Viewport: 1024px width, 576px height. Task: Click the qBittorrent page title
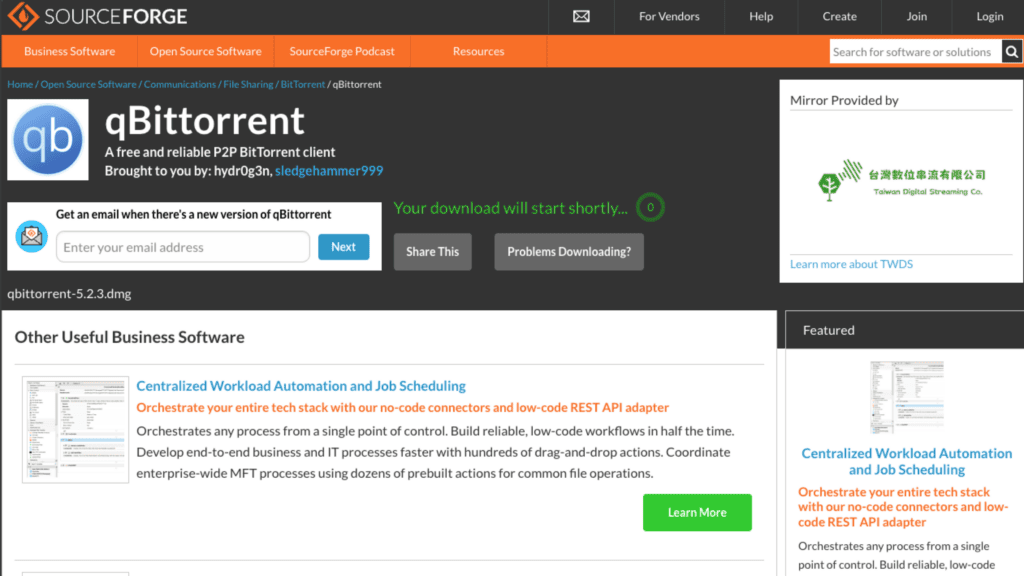pos(204,121)
